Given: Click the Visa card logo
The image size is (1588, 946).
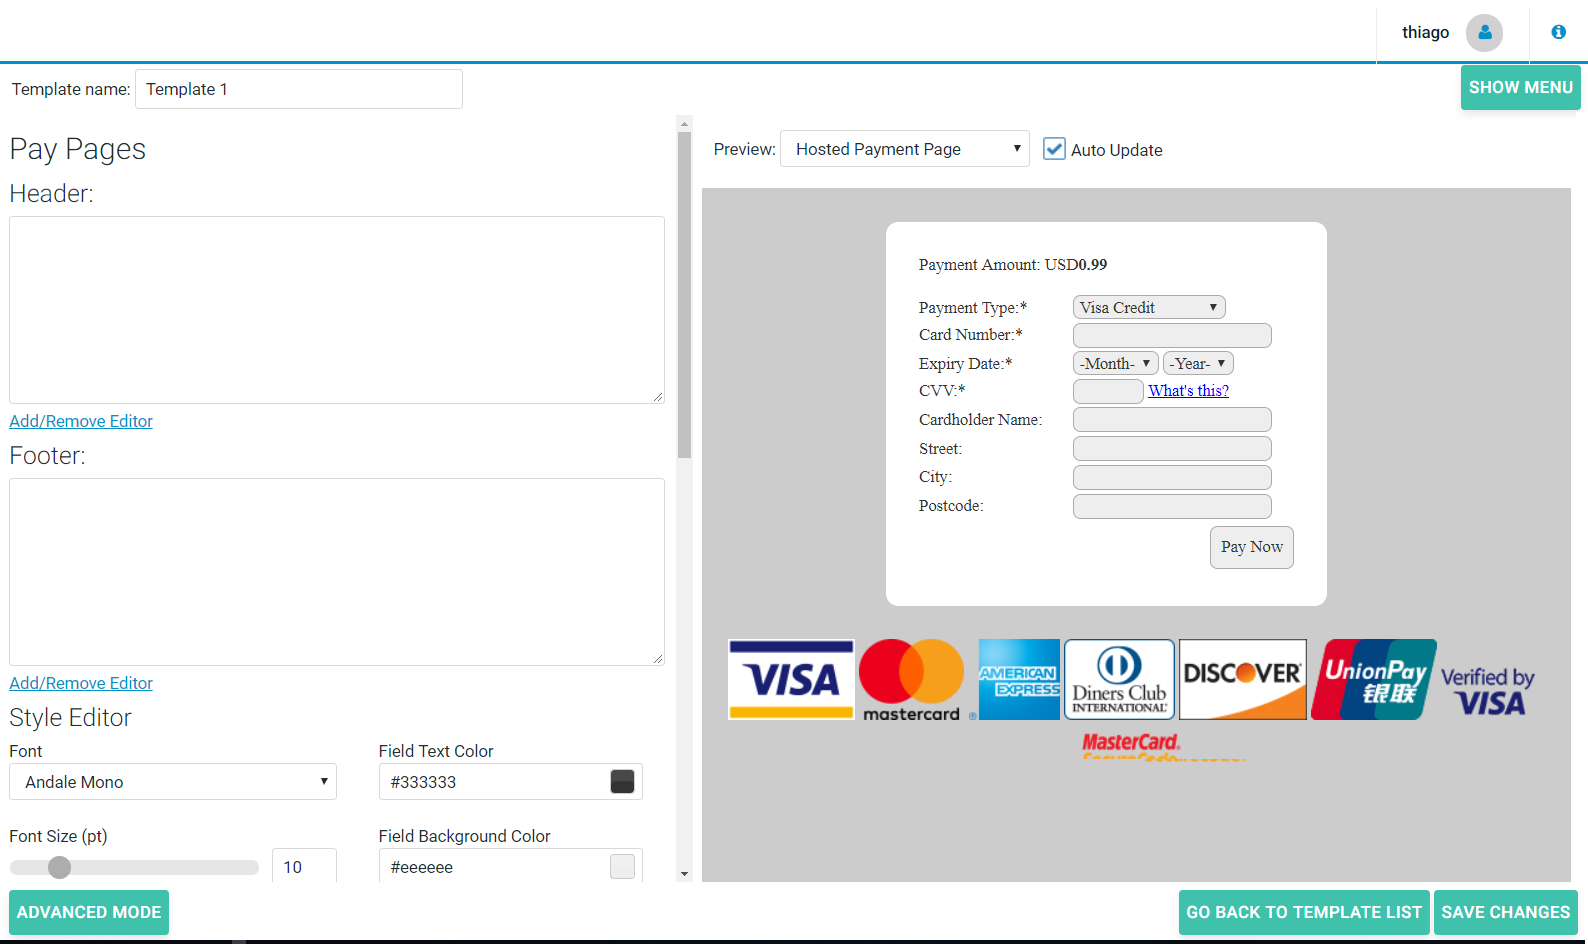Looking at the screenshot, I should coord(791,680).
